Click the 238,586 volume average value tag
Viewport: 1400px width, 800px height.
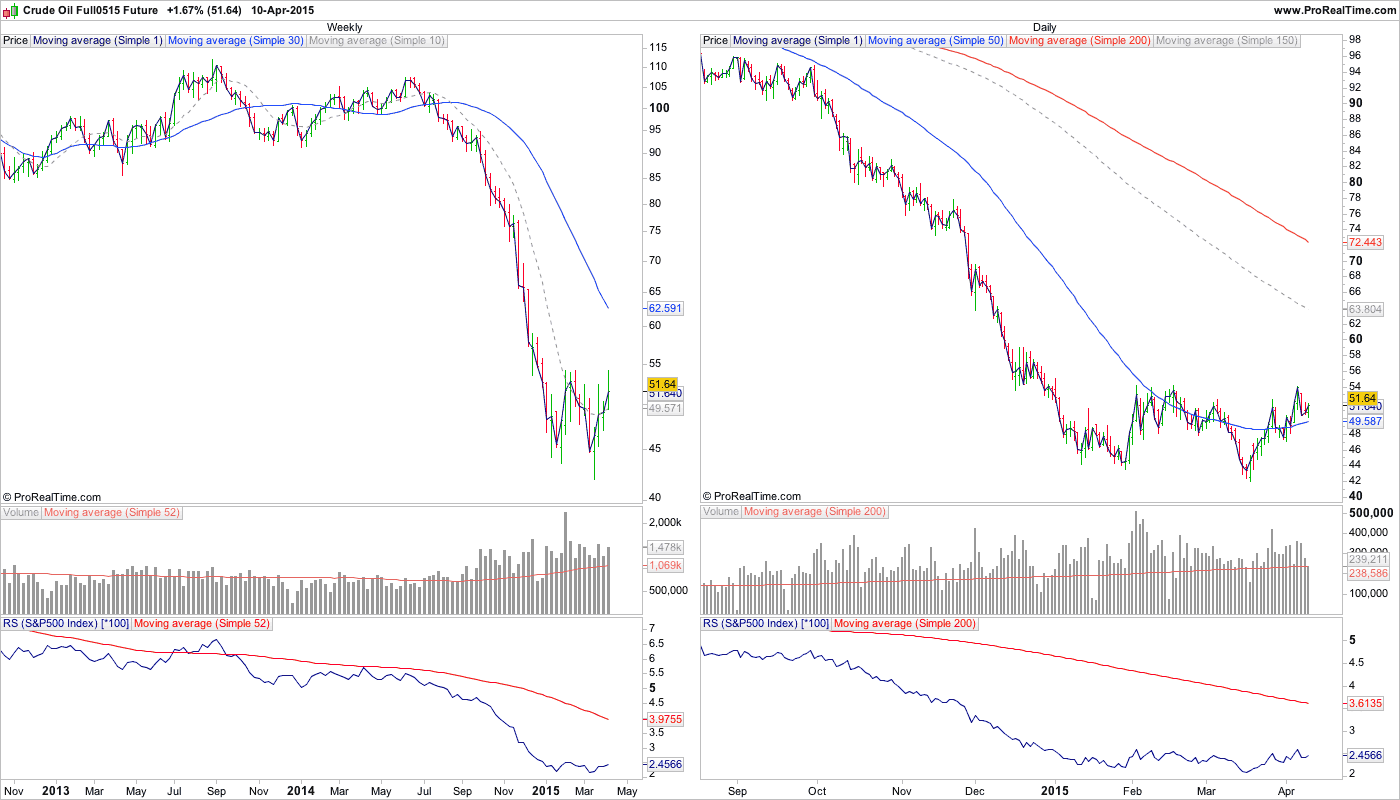(x=1367, y=574)
